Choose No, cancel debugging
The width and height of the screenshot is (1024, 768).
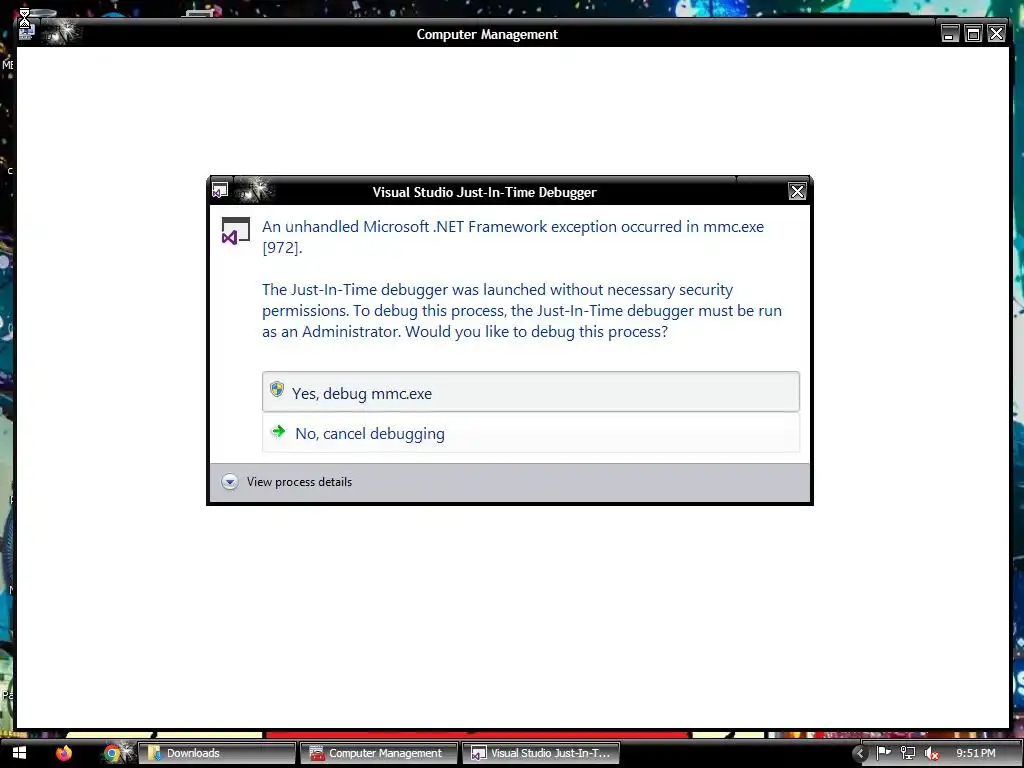coord(530,433)
